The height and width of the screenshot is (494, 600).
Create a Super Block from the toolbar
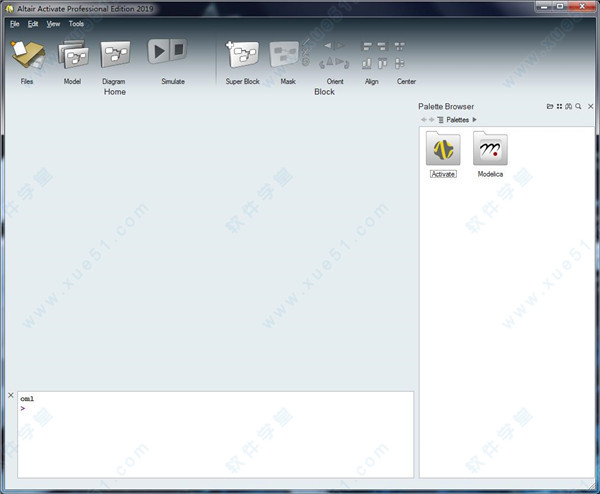tap(242, 56)
